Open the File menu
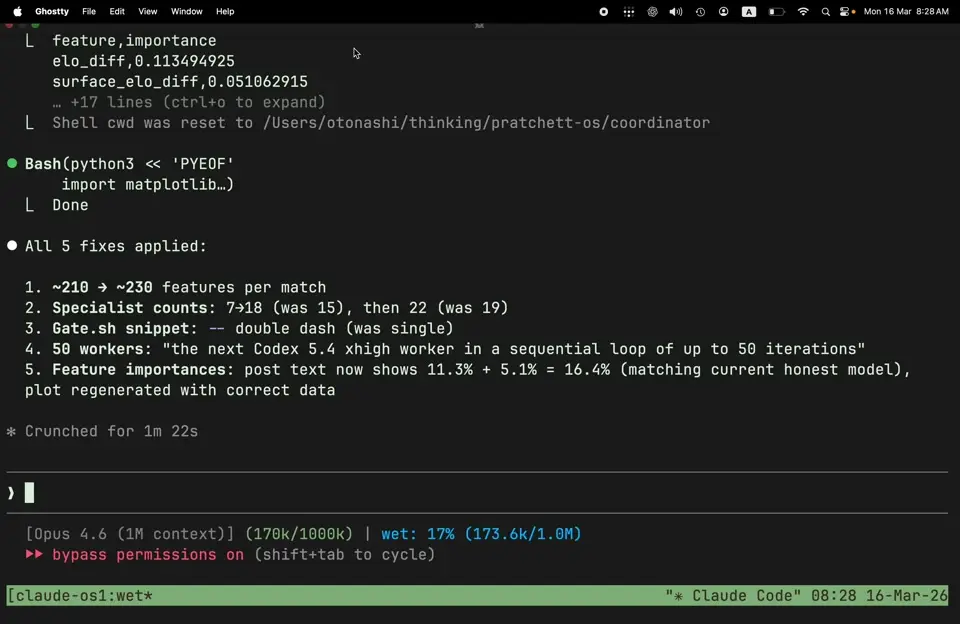960x624 pixels. click(x=89, y=11)
